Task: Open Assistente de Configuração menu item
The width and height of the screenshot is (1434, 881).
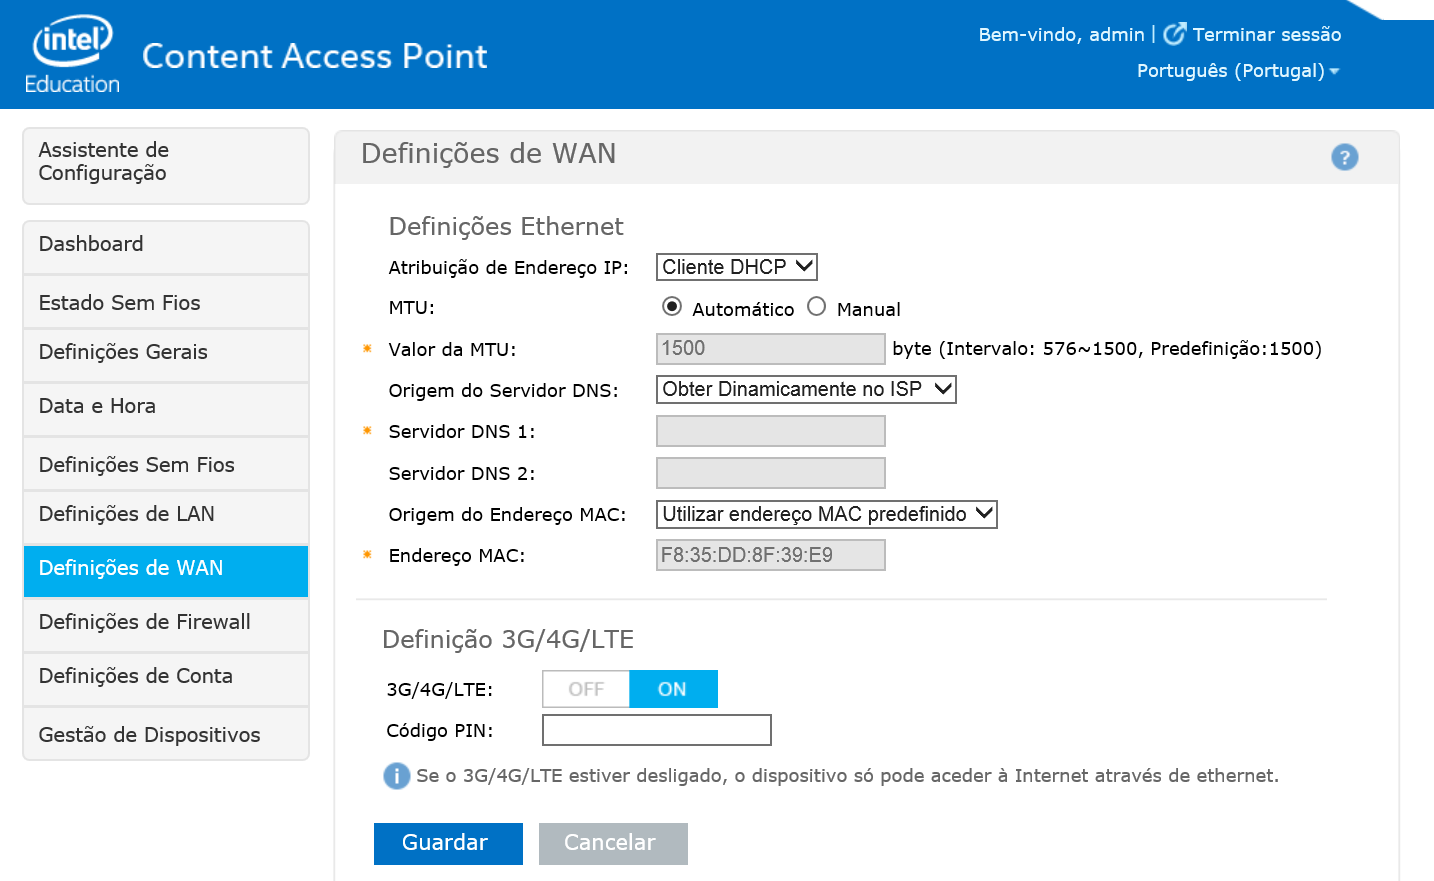Action: [166, 166]
